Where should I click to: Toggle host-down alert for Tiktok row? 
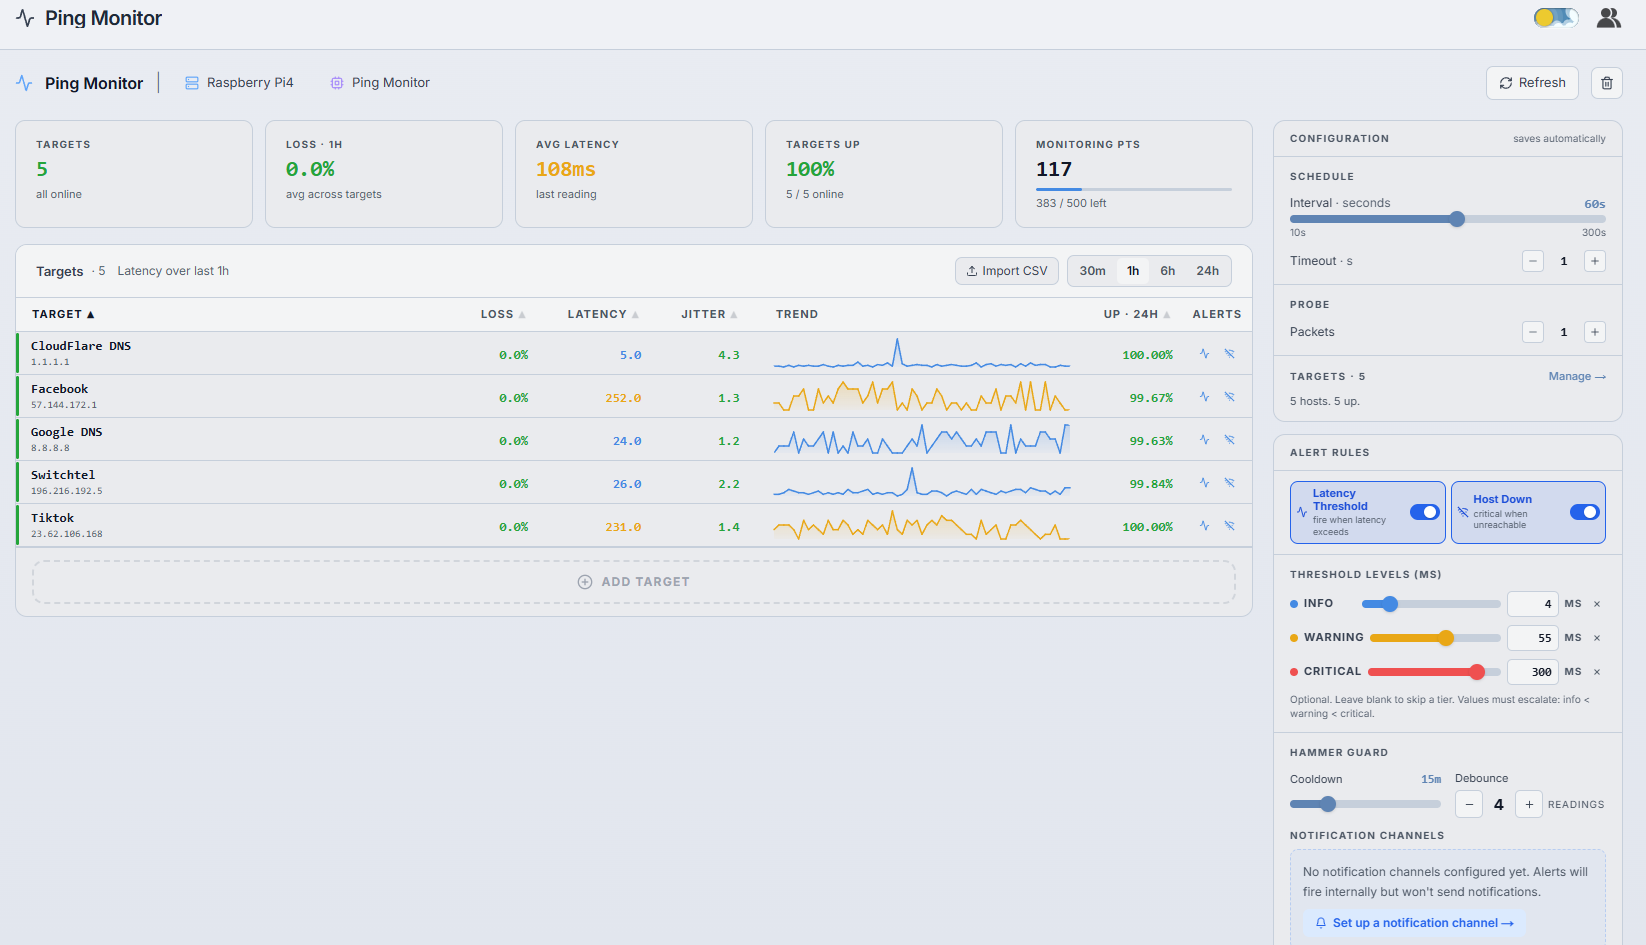[1230, 526]
